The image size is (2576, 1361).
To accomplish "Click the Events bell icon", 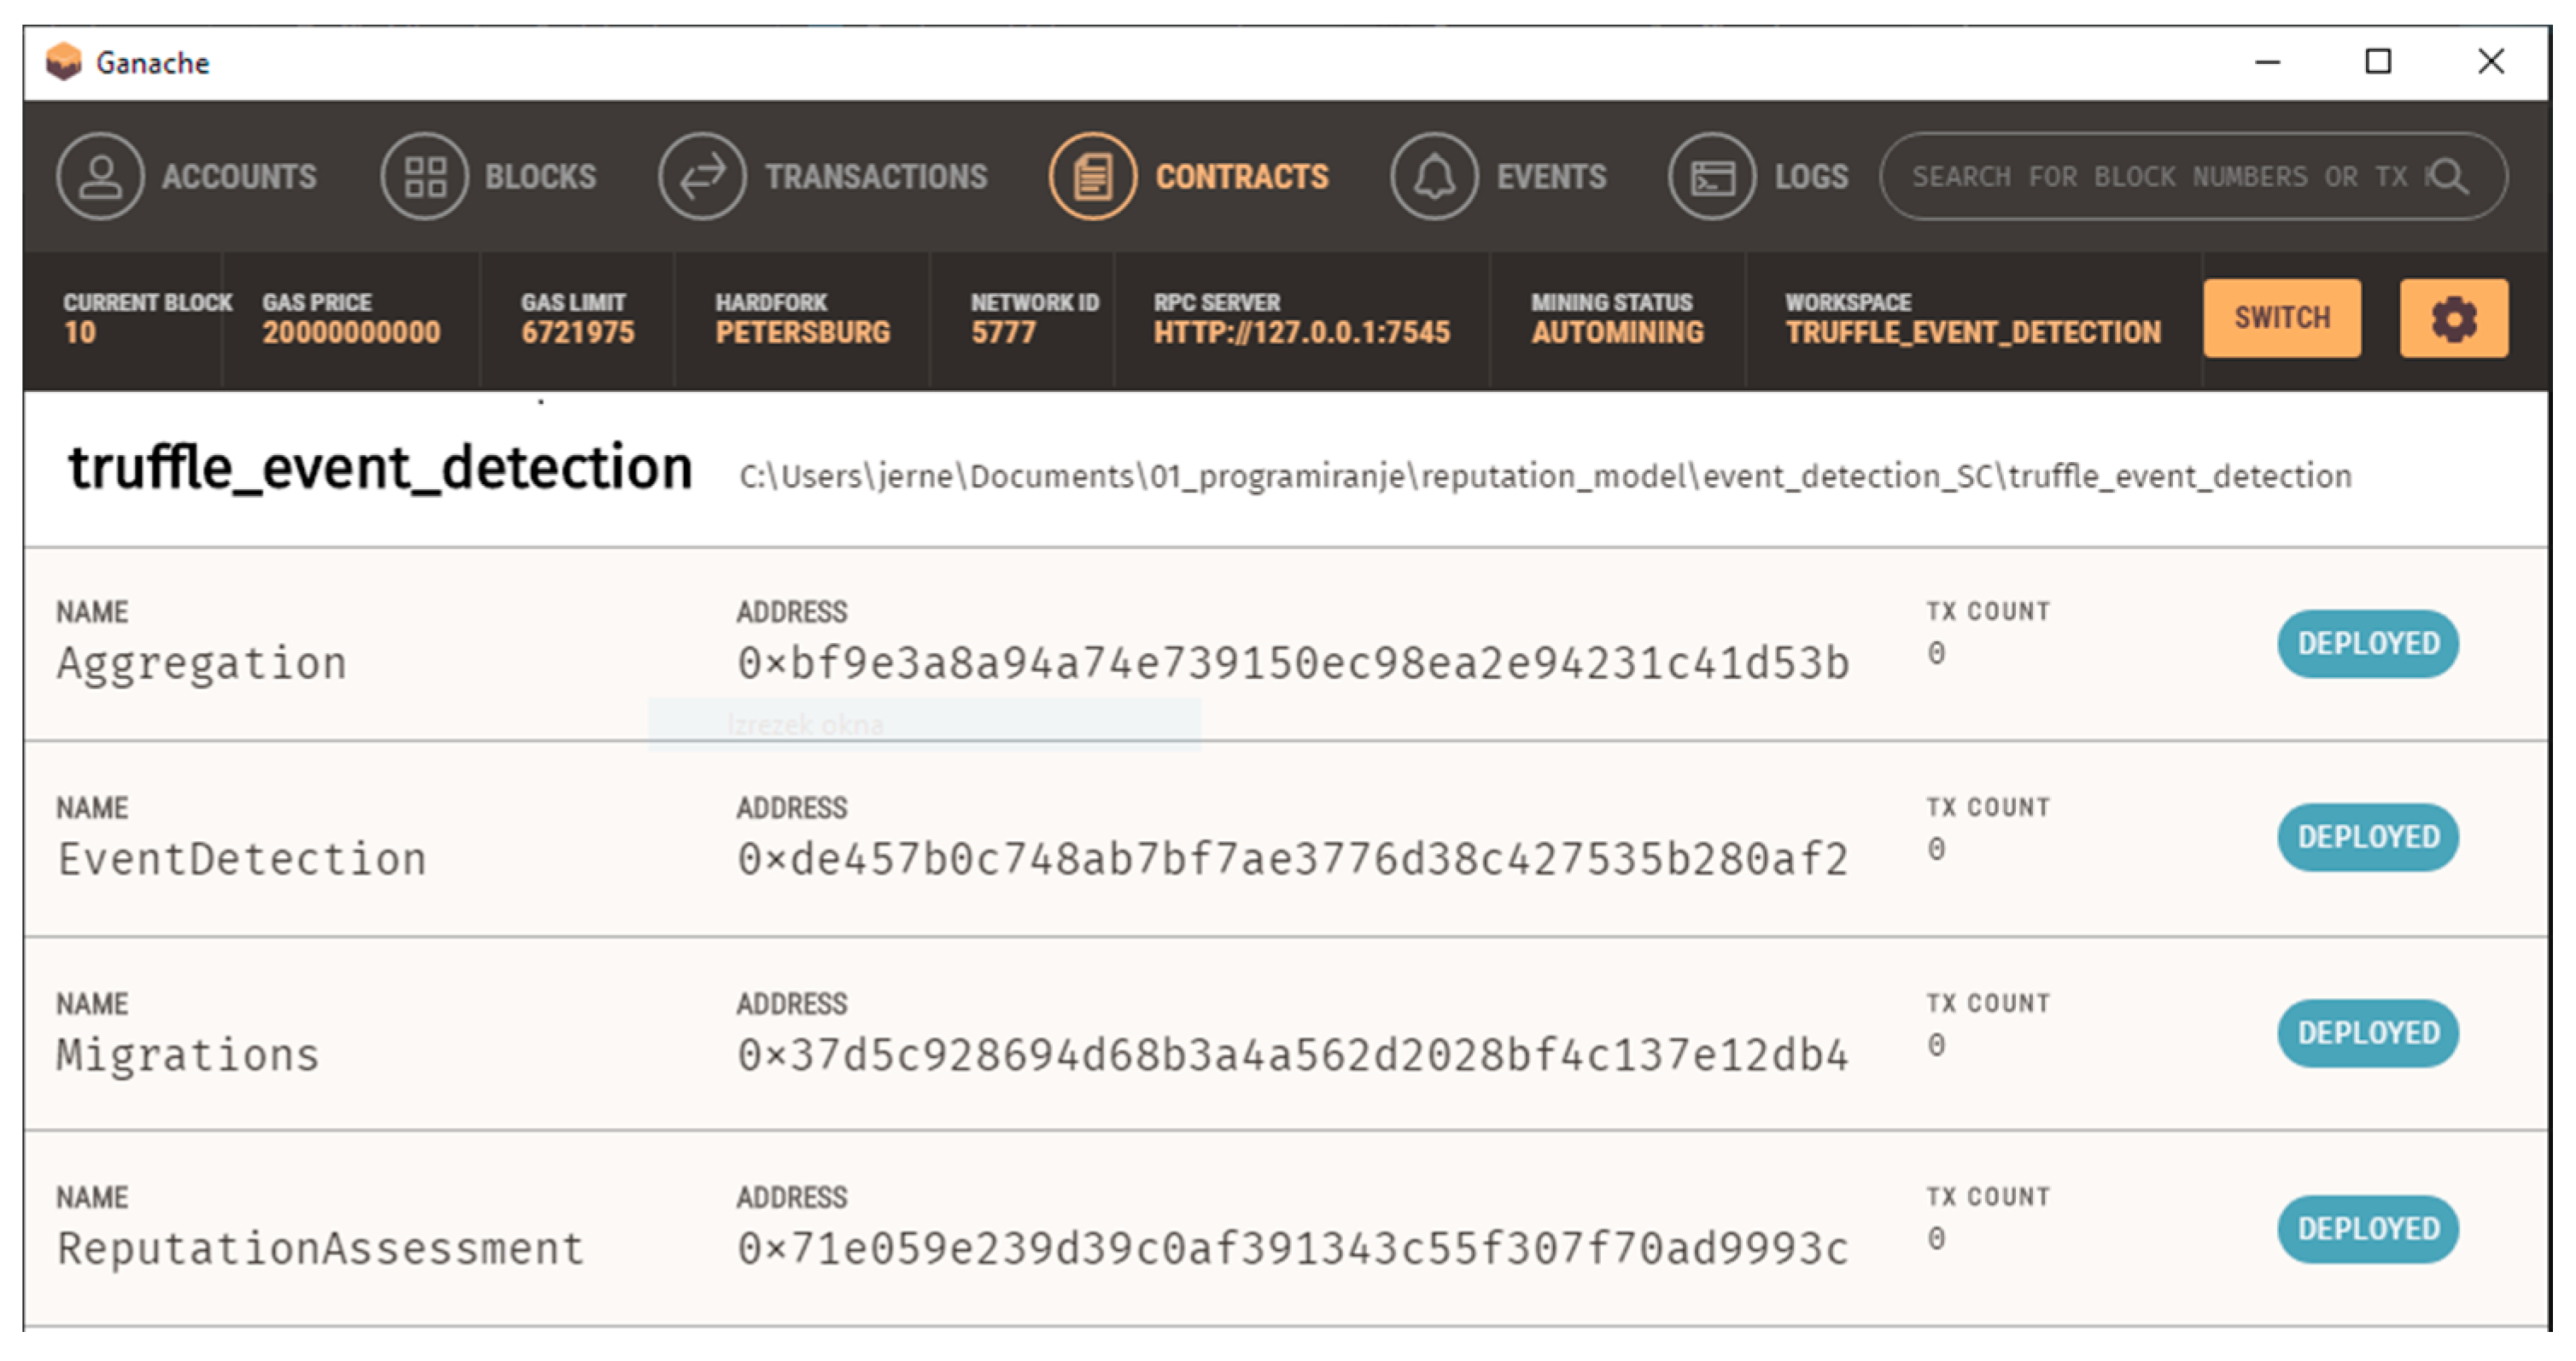I will 1434,177.
